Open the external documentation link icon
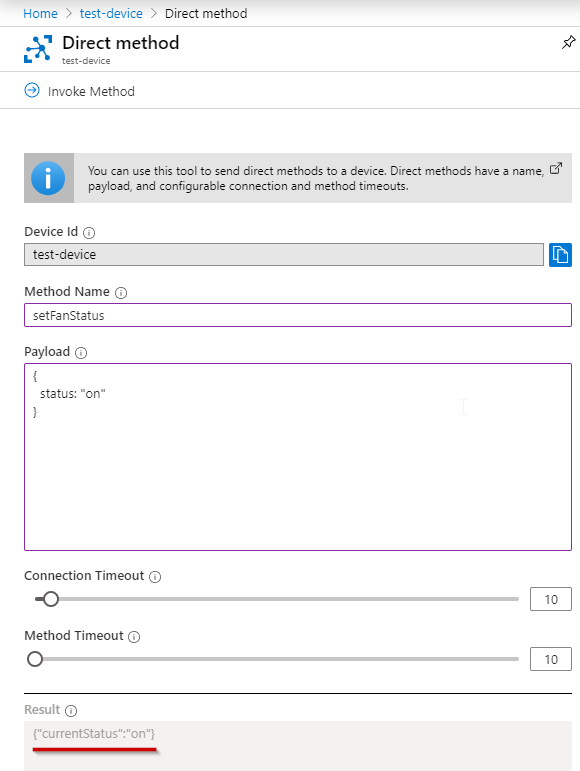The height and width of the screenshot is (771, 580). pyautogui.click(x=555, y=169)
